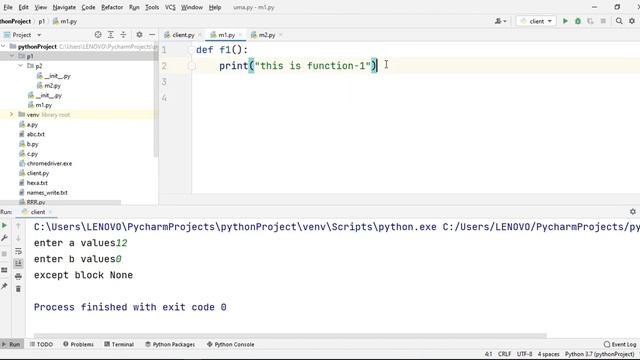This screenshot has height=360, width=640.
Task: Open the Python Console tool window
Action: (230, 344)
